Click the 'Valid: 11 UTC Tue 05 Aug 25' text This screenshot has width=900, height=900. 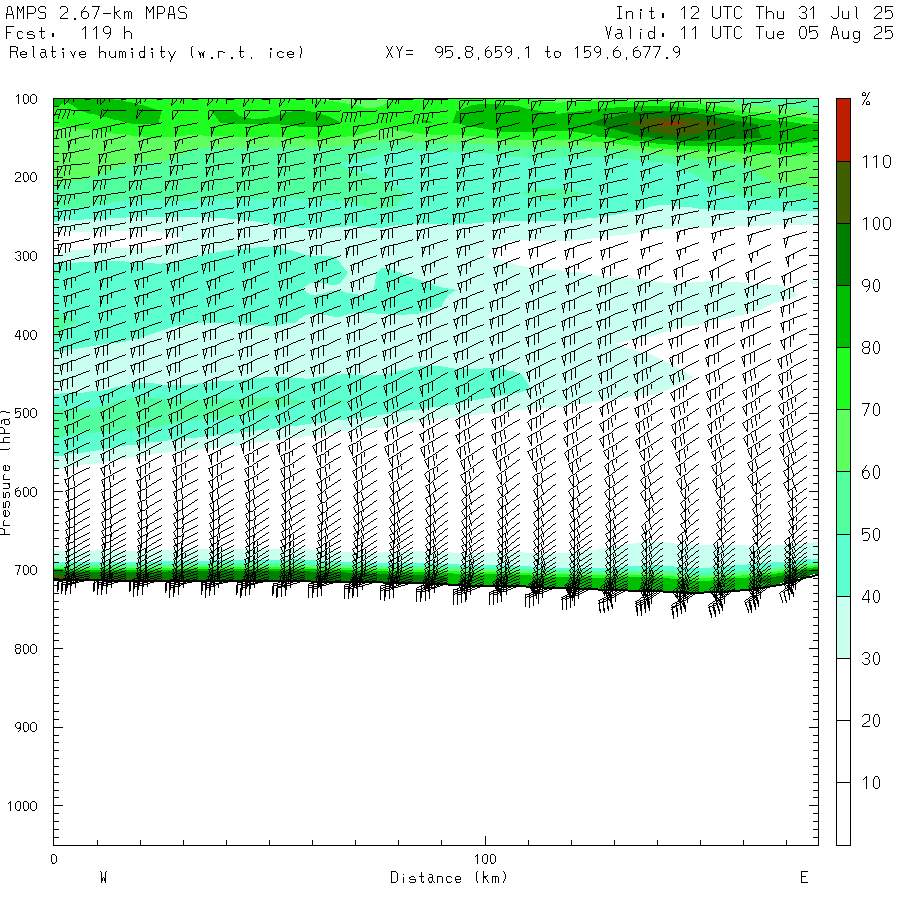click(x=749, y=33)
